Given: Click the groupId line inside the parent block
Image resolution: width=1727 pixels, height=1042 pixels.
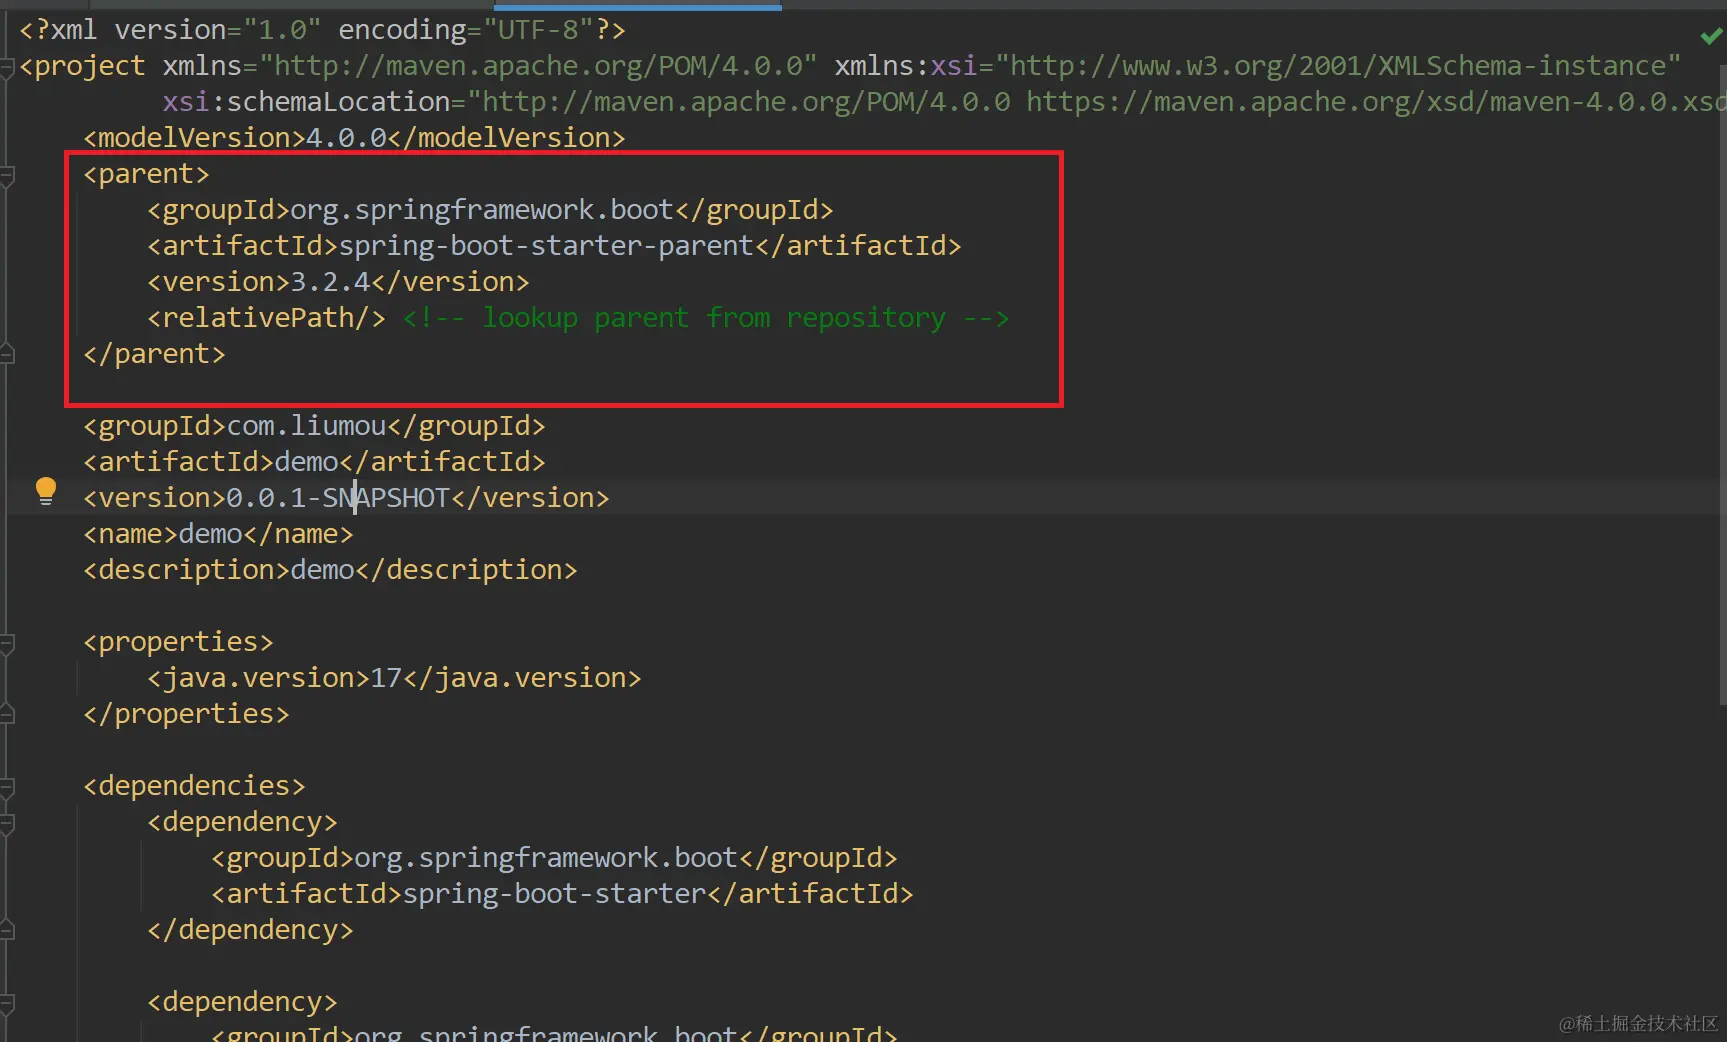Looking at the screenshot, I should 490,210.
